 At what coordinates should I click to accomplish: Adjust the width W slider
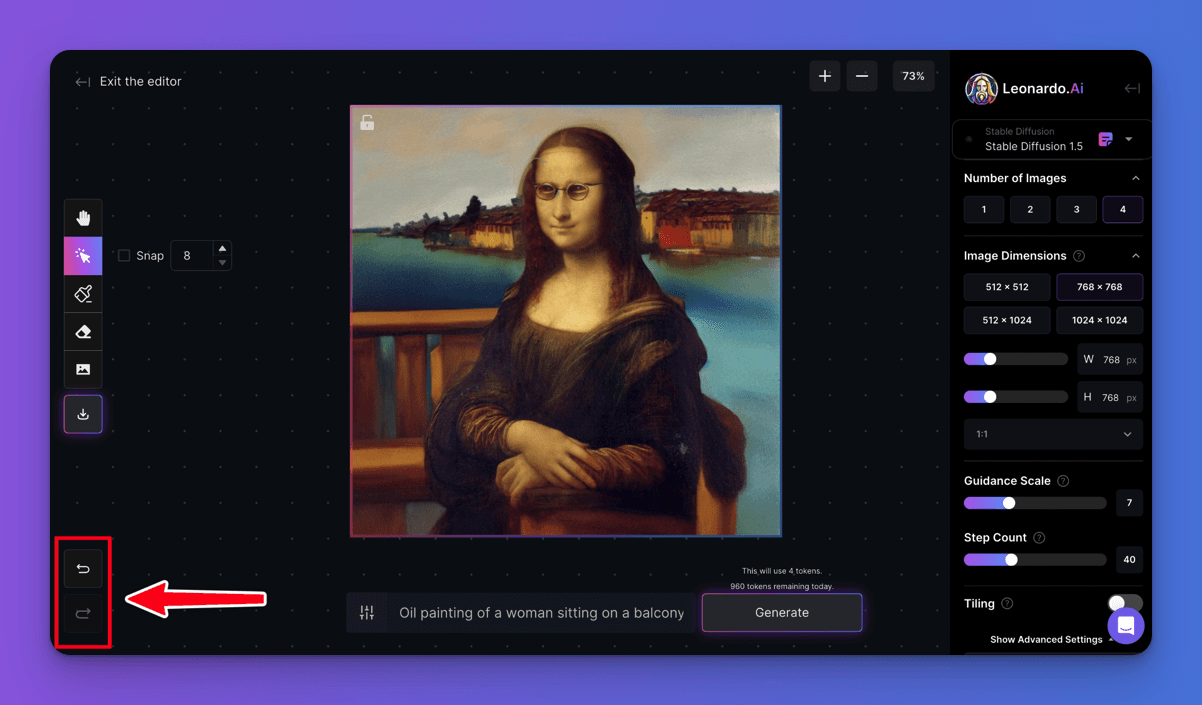(1015, 359)
